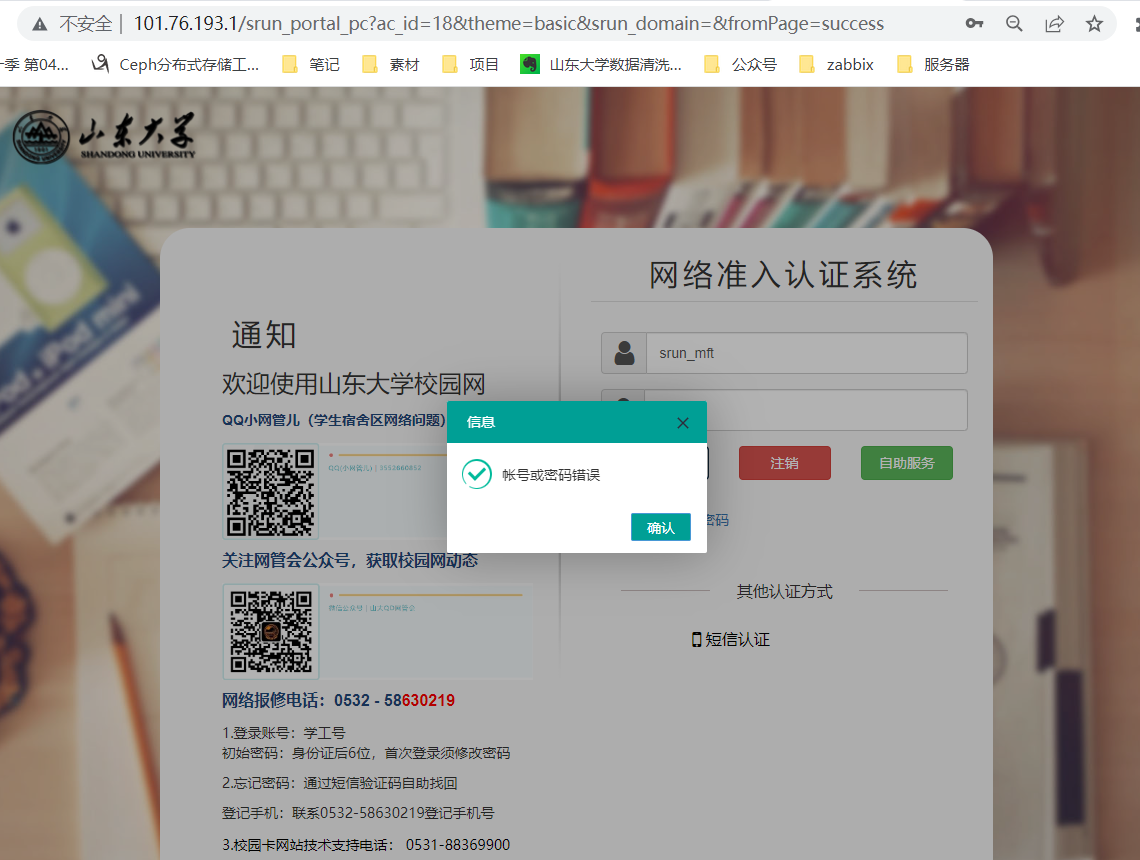This screenshot has height=860, width=1140.
Task: Click the QQ小网管儿 QR code
Action: [x=270, y=491]
